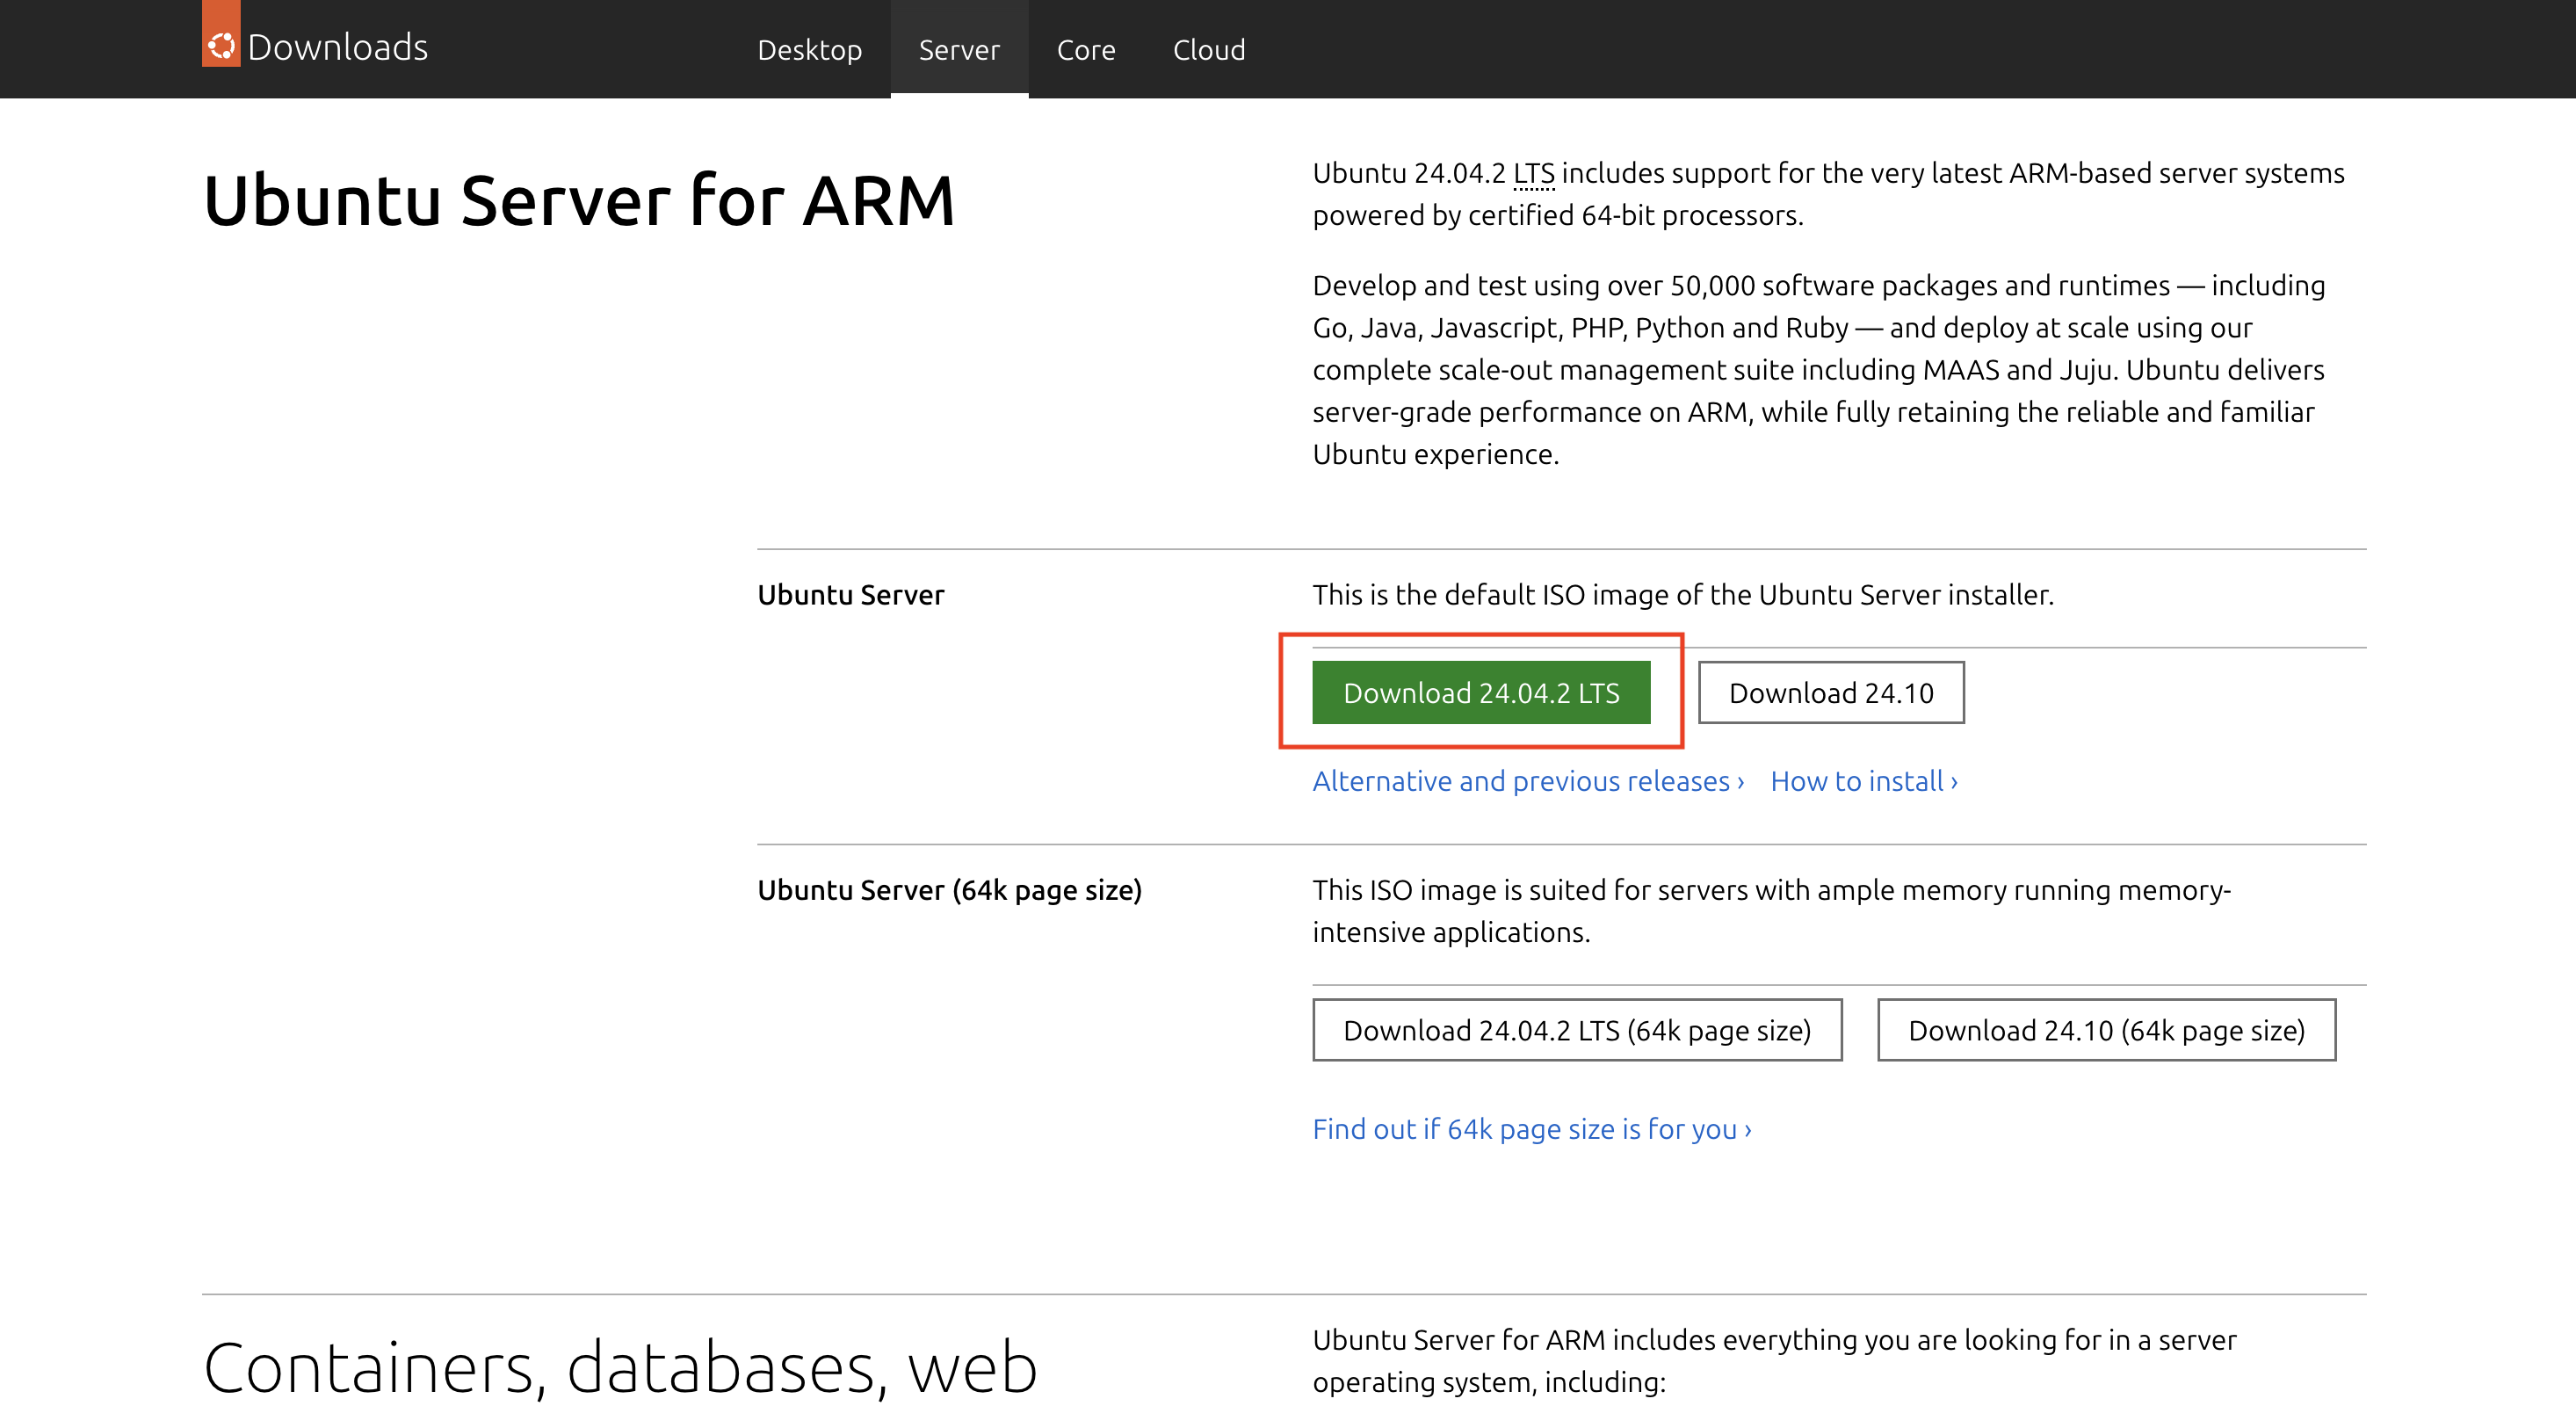Click the Ubuntu Server for ARM heading

tap(578, 201)
